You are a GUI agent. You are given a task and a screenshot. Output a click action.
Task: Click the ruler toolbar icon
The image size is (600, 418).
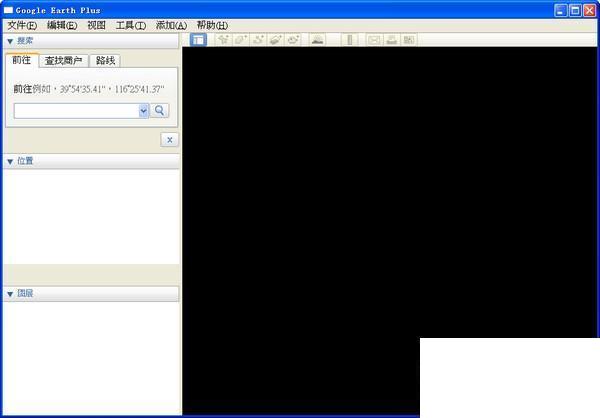tap(349, 40)
